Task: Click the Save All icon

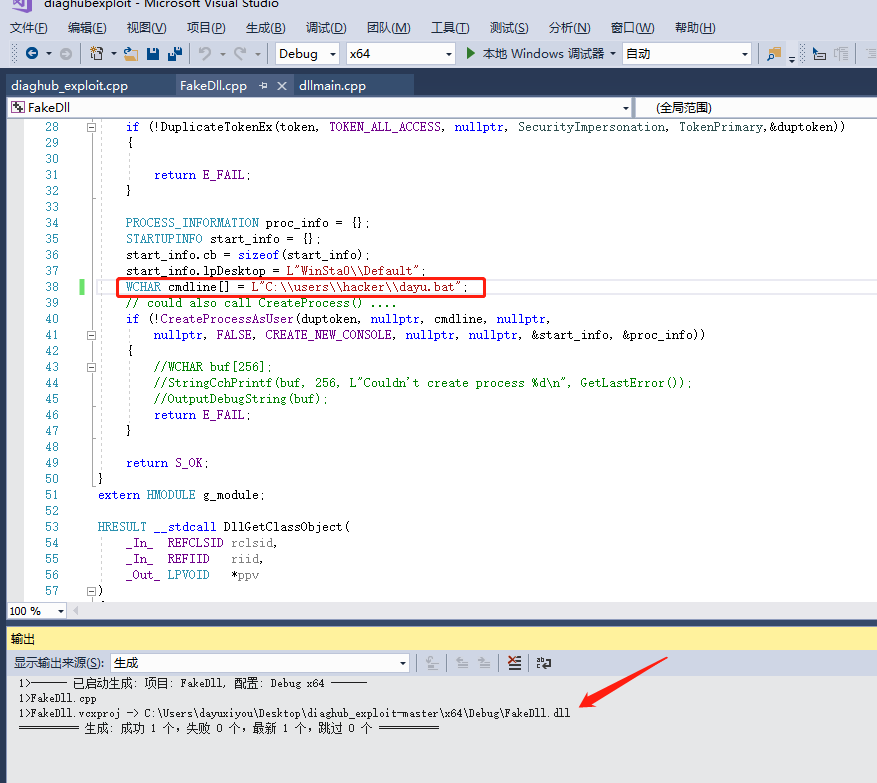Action: 175,54
